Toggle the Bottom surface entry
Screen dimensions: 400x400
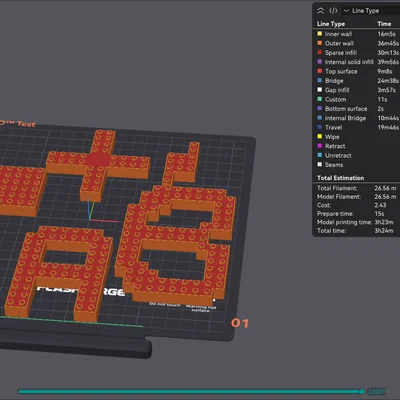(356, 109)
